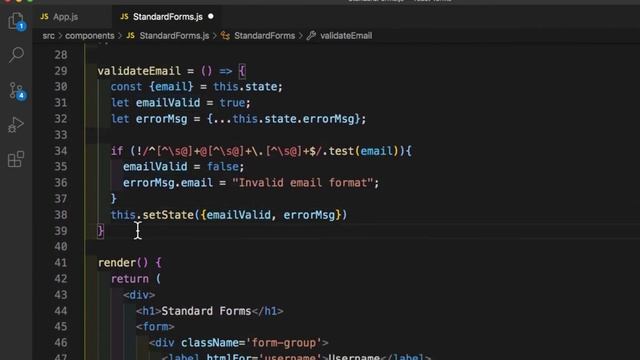Open the validateEmail breadcrumb symbol
The width and height of the screenshot is (640, 360).
click(x=346, y=36)
